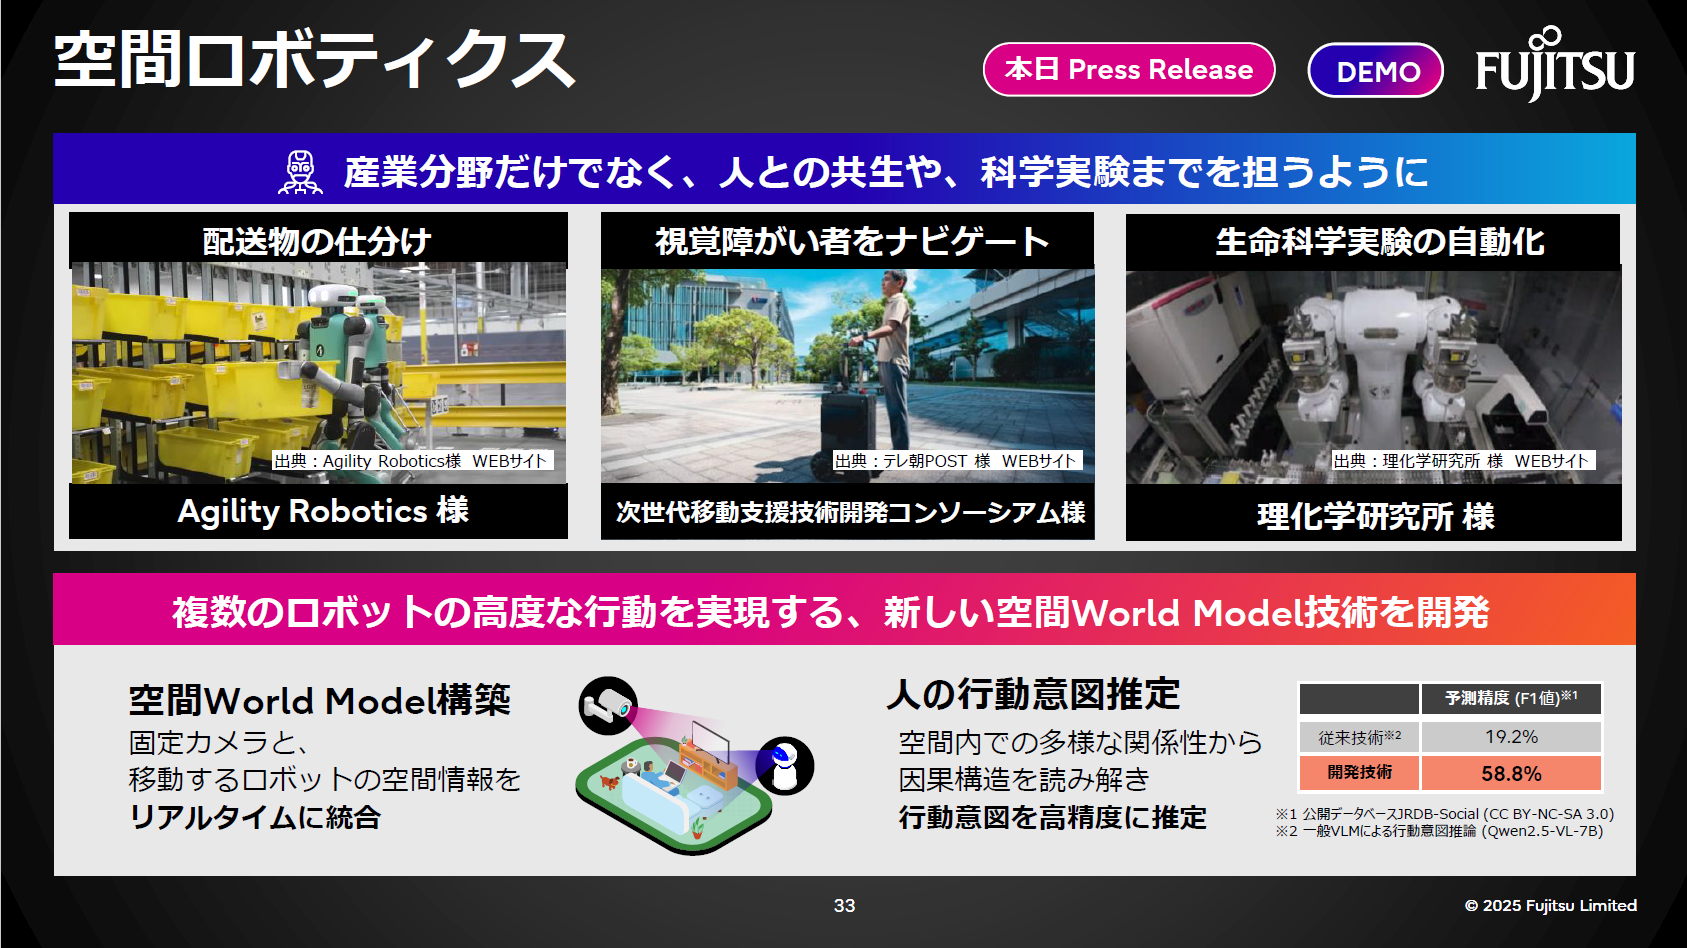Open the テレ朝POST source link
This screenshot has height=948, width=1687.
pos(959,461)
